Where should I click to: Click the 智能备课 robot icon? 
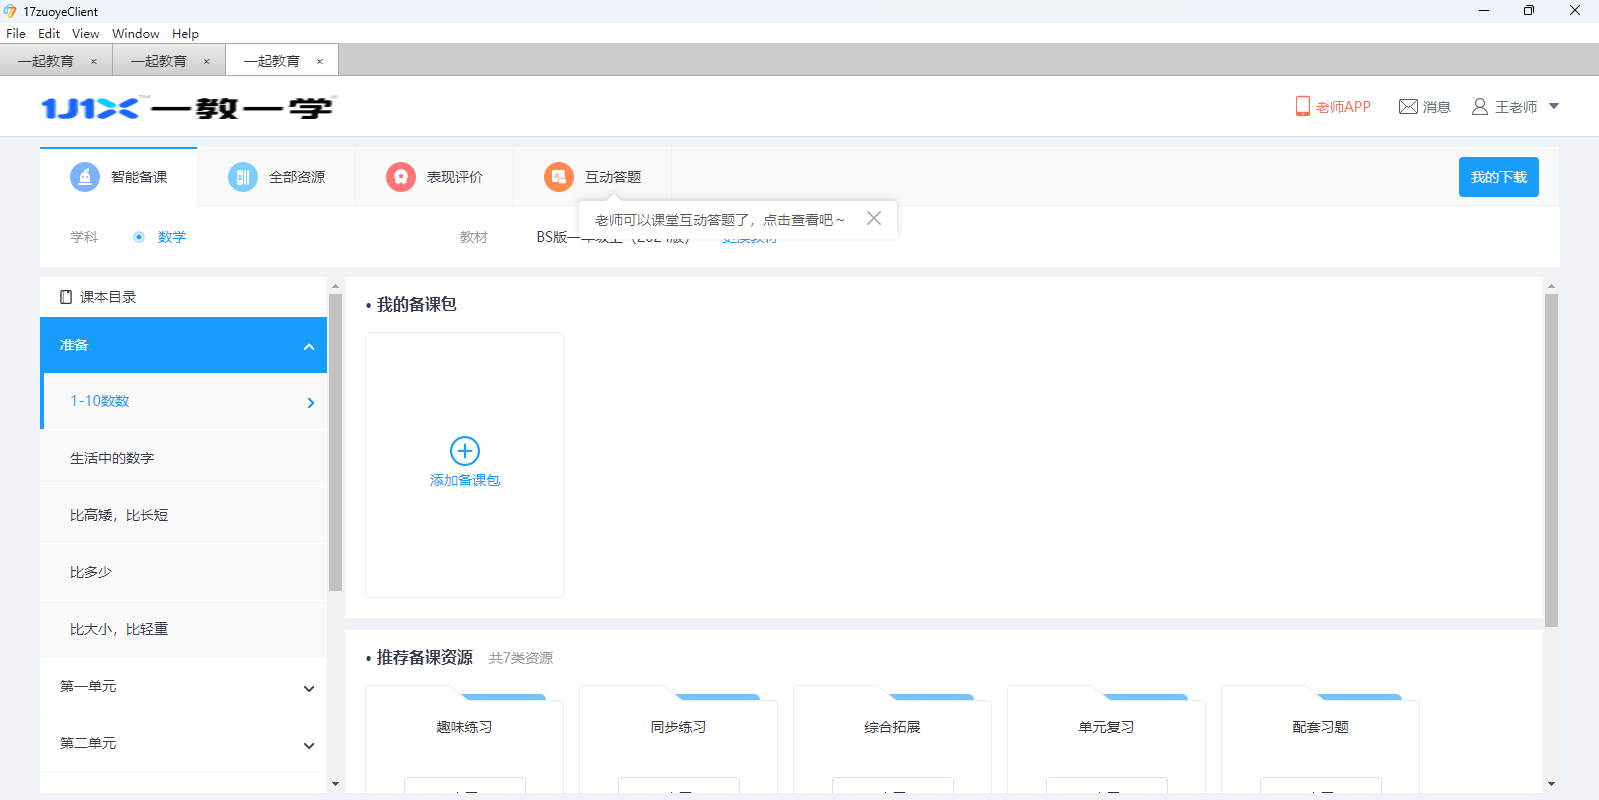(85, 177)
